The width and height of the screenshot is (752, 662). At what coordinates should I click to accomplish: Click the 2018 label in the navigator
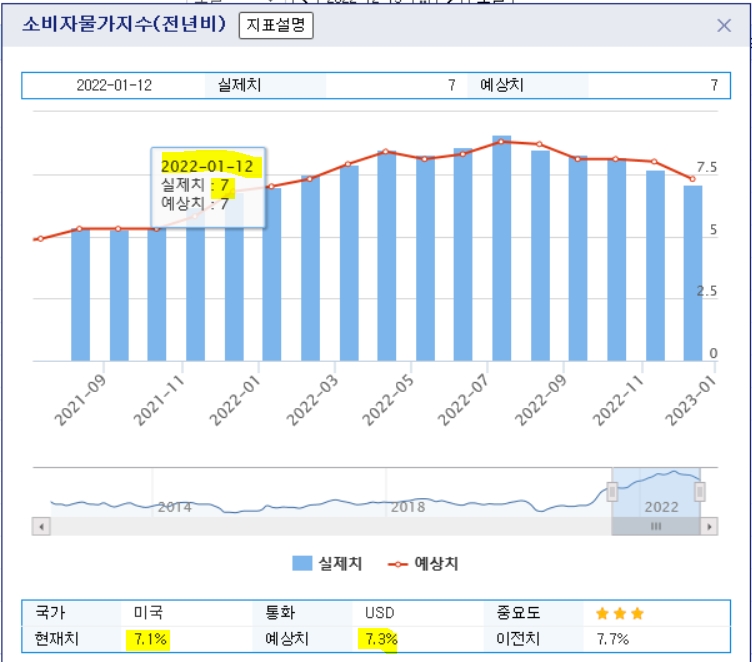408,507
